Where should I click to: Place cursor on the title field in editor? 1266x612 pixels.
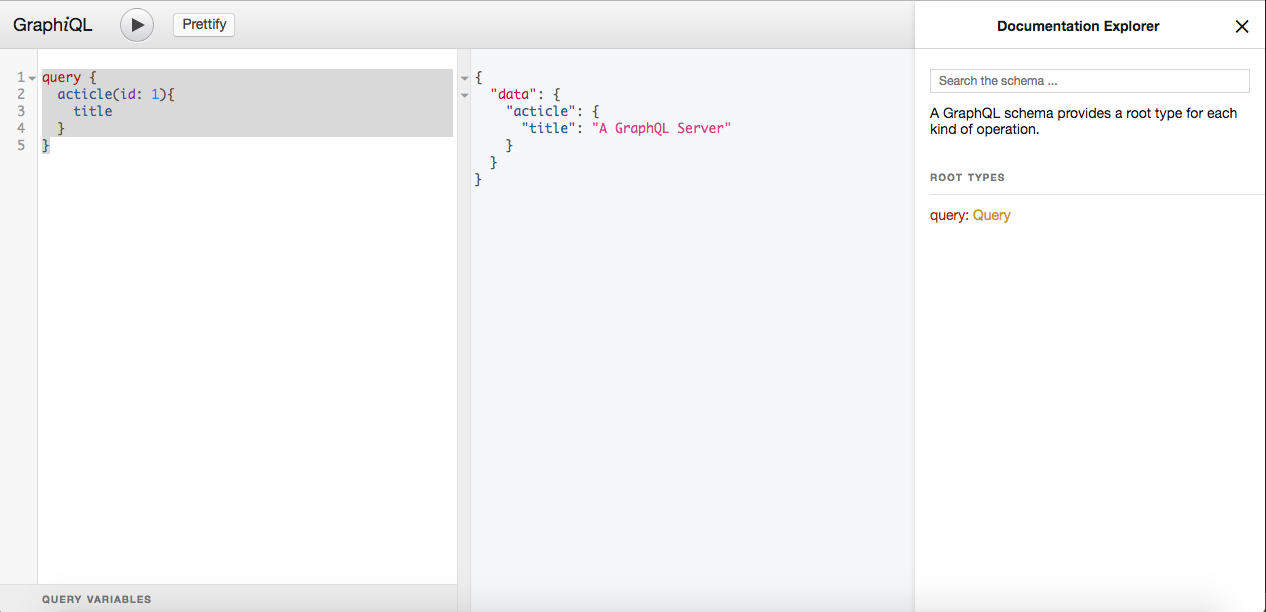point(92,111)
